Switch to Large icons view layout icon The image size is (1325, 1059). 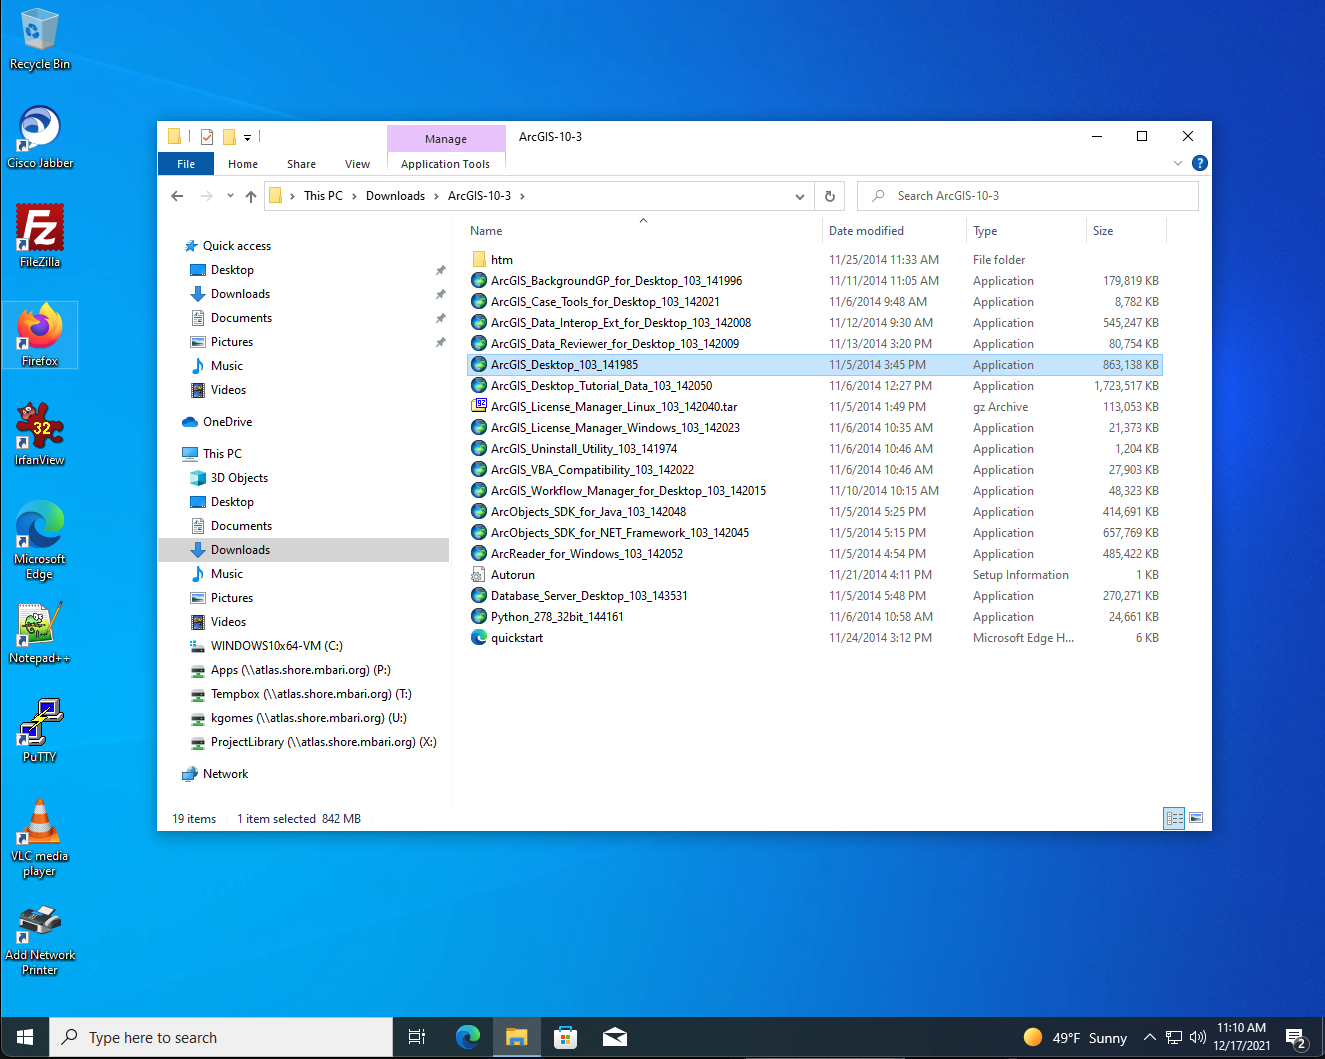pyautogui.click(x=1196, y=818)
